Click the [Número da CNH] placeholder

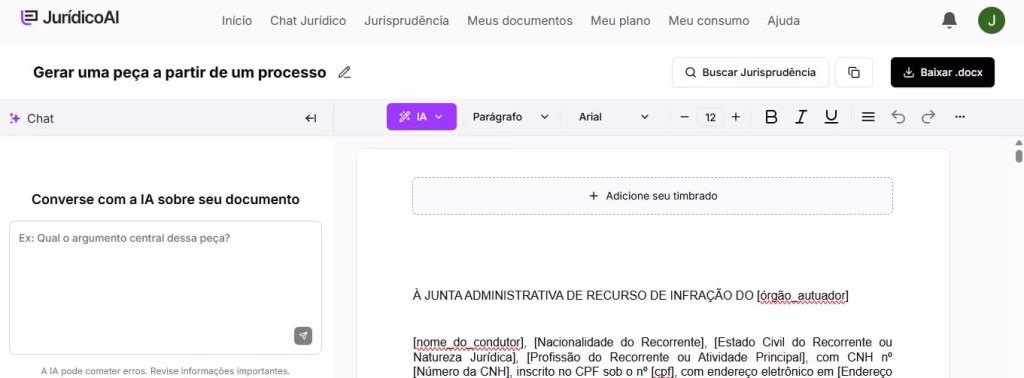(x=462, y=373)
